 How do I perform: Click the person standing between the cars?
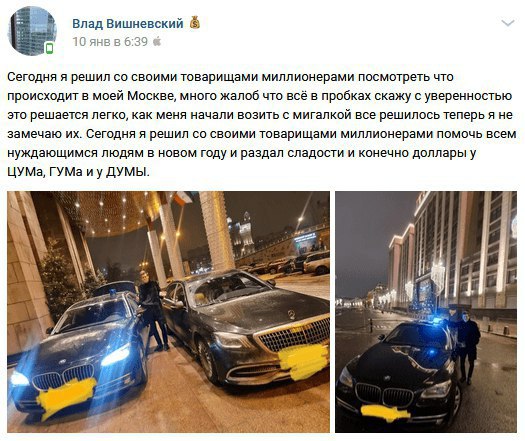[x=152, y=310]
